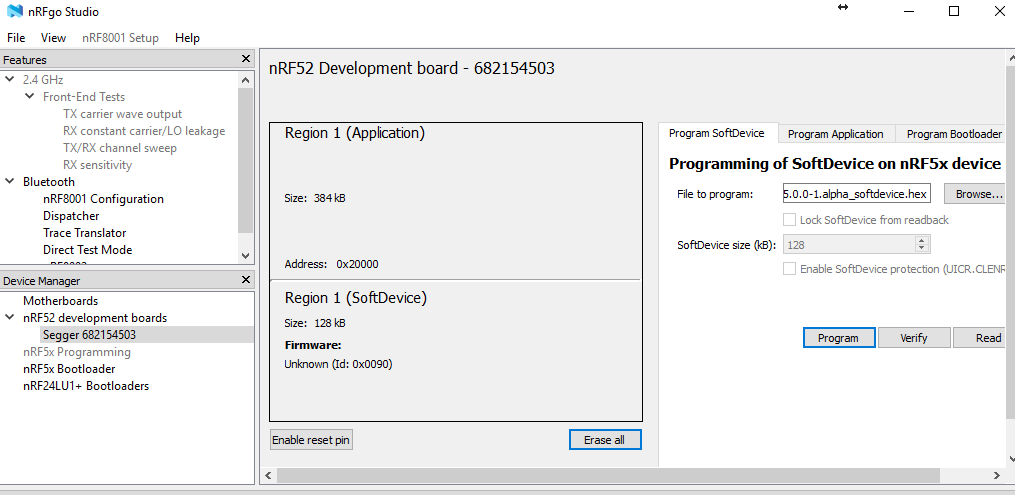Select Segger 682154503 device
1015x495 pixels.
(x=89, y=335)
